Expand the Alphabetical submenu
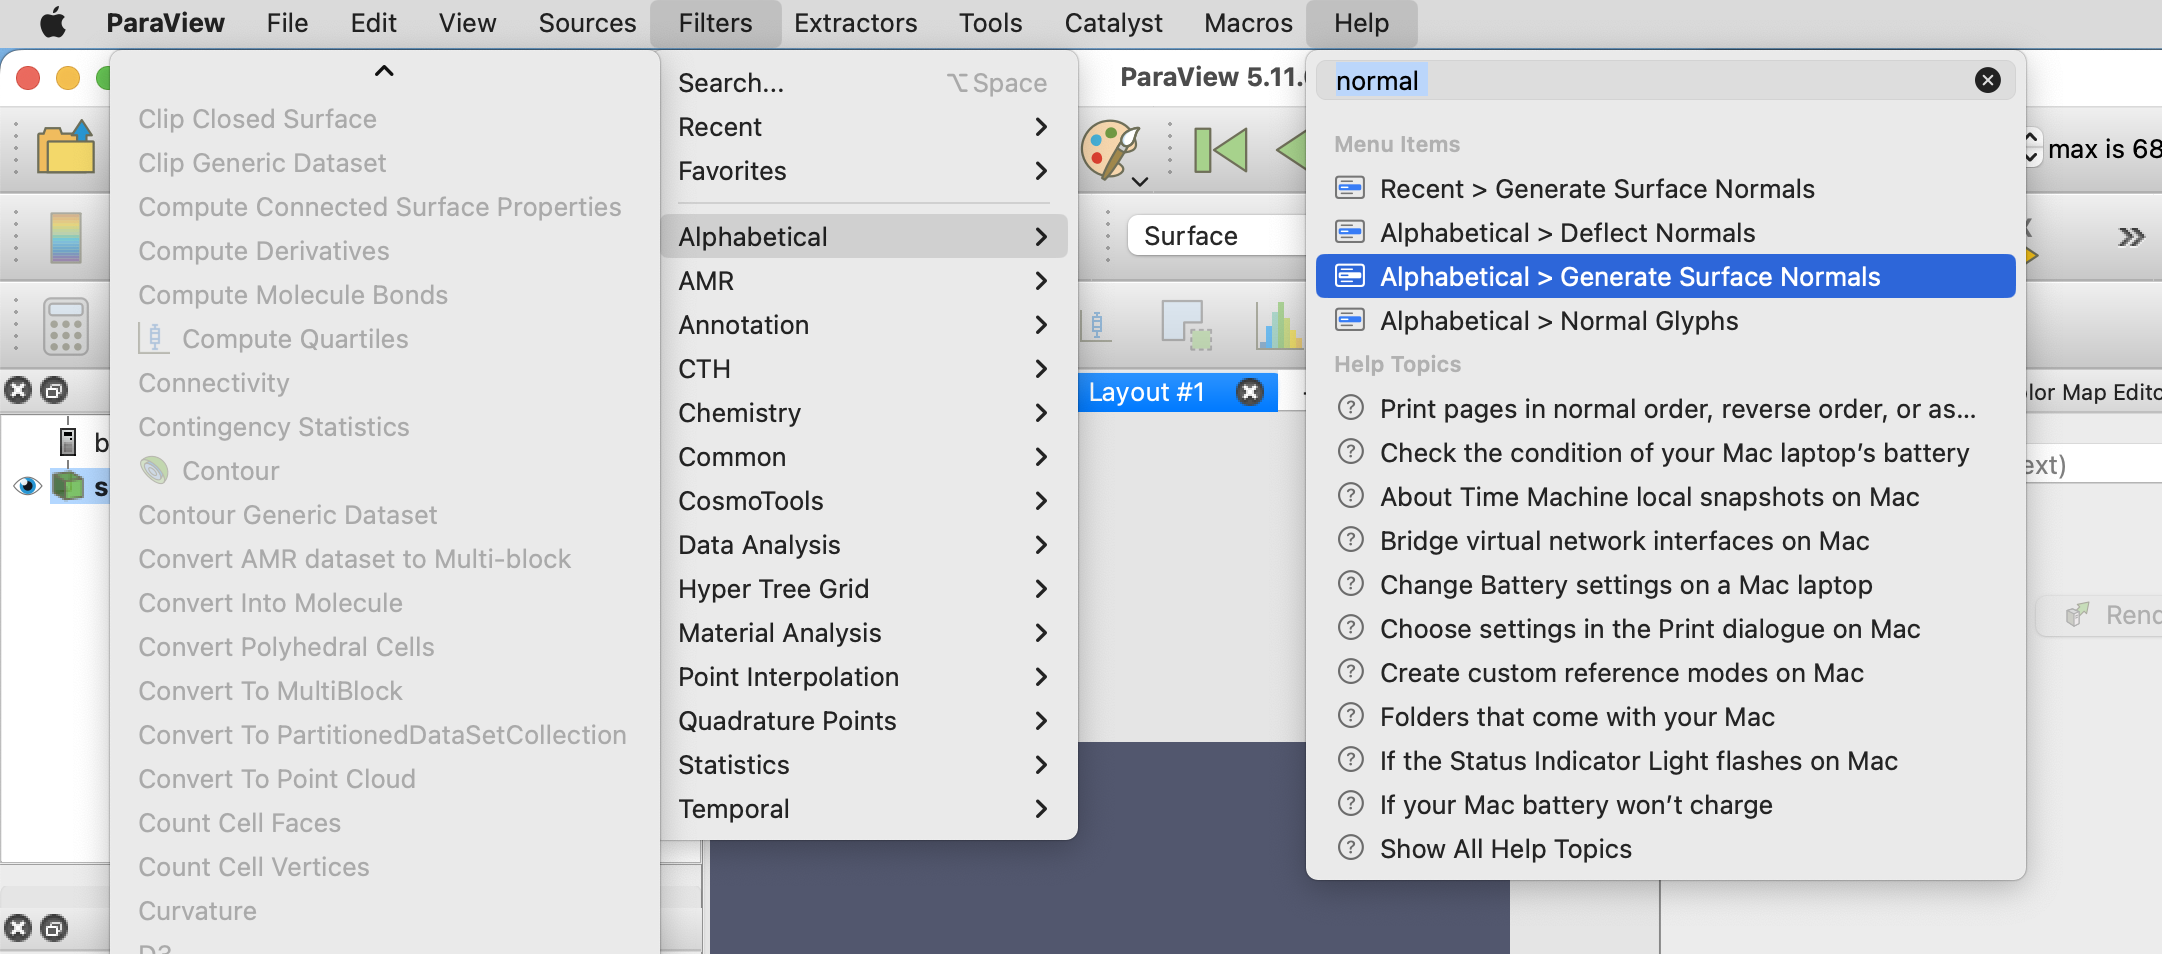The width and height of the screenshot is (2162, 954). click(863, 237)
